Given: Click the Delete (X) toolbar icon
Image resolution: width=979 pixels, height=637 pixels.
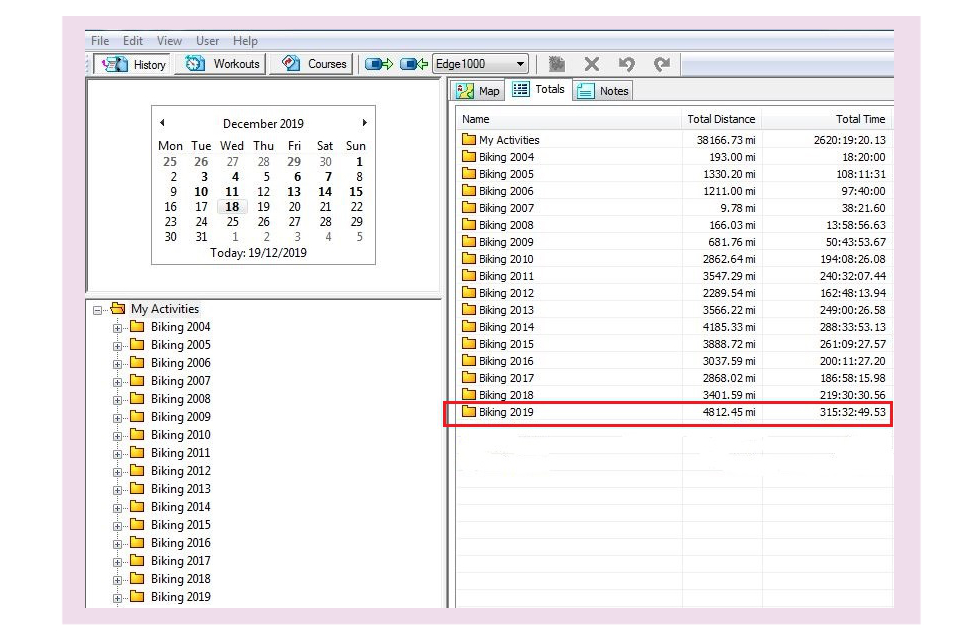Looking at the screenshot, I should (x=592, y=64).
